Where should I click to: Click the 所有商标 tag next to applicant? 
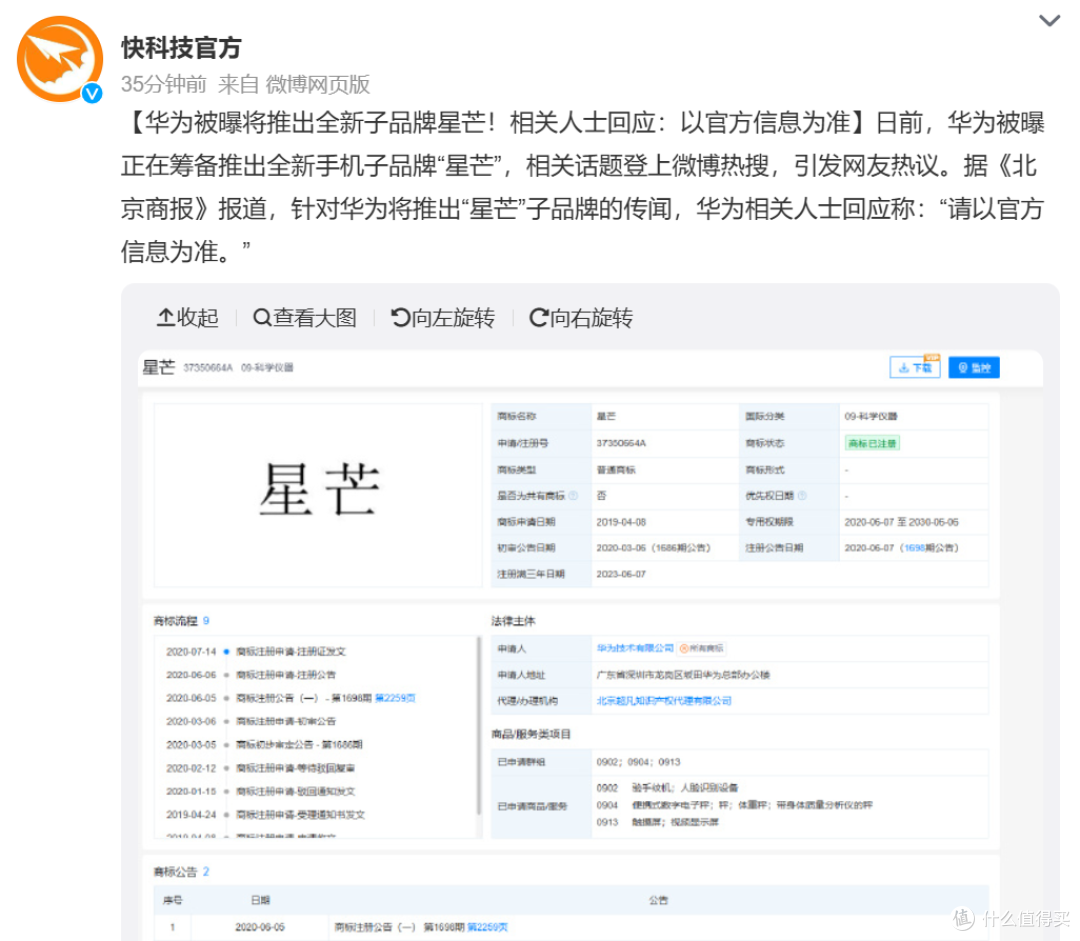pos(702,648)
